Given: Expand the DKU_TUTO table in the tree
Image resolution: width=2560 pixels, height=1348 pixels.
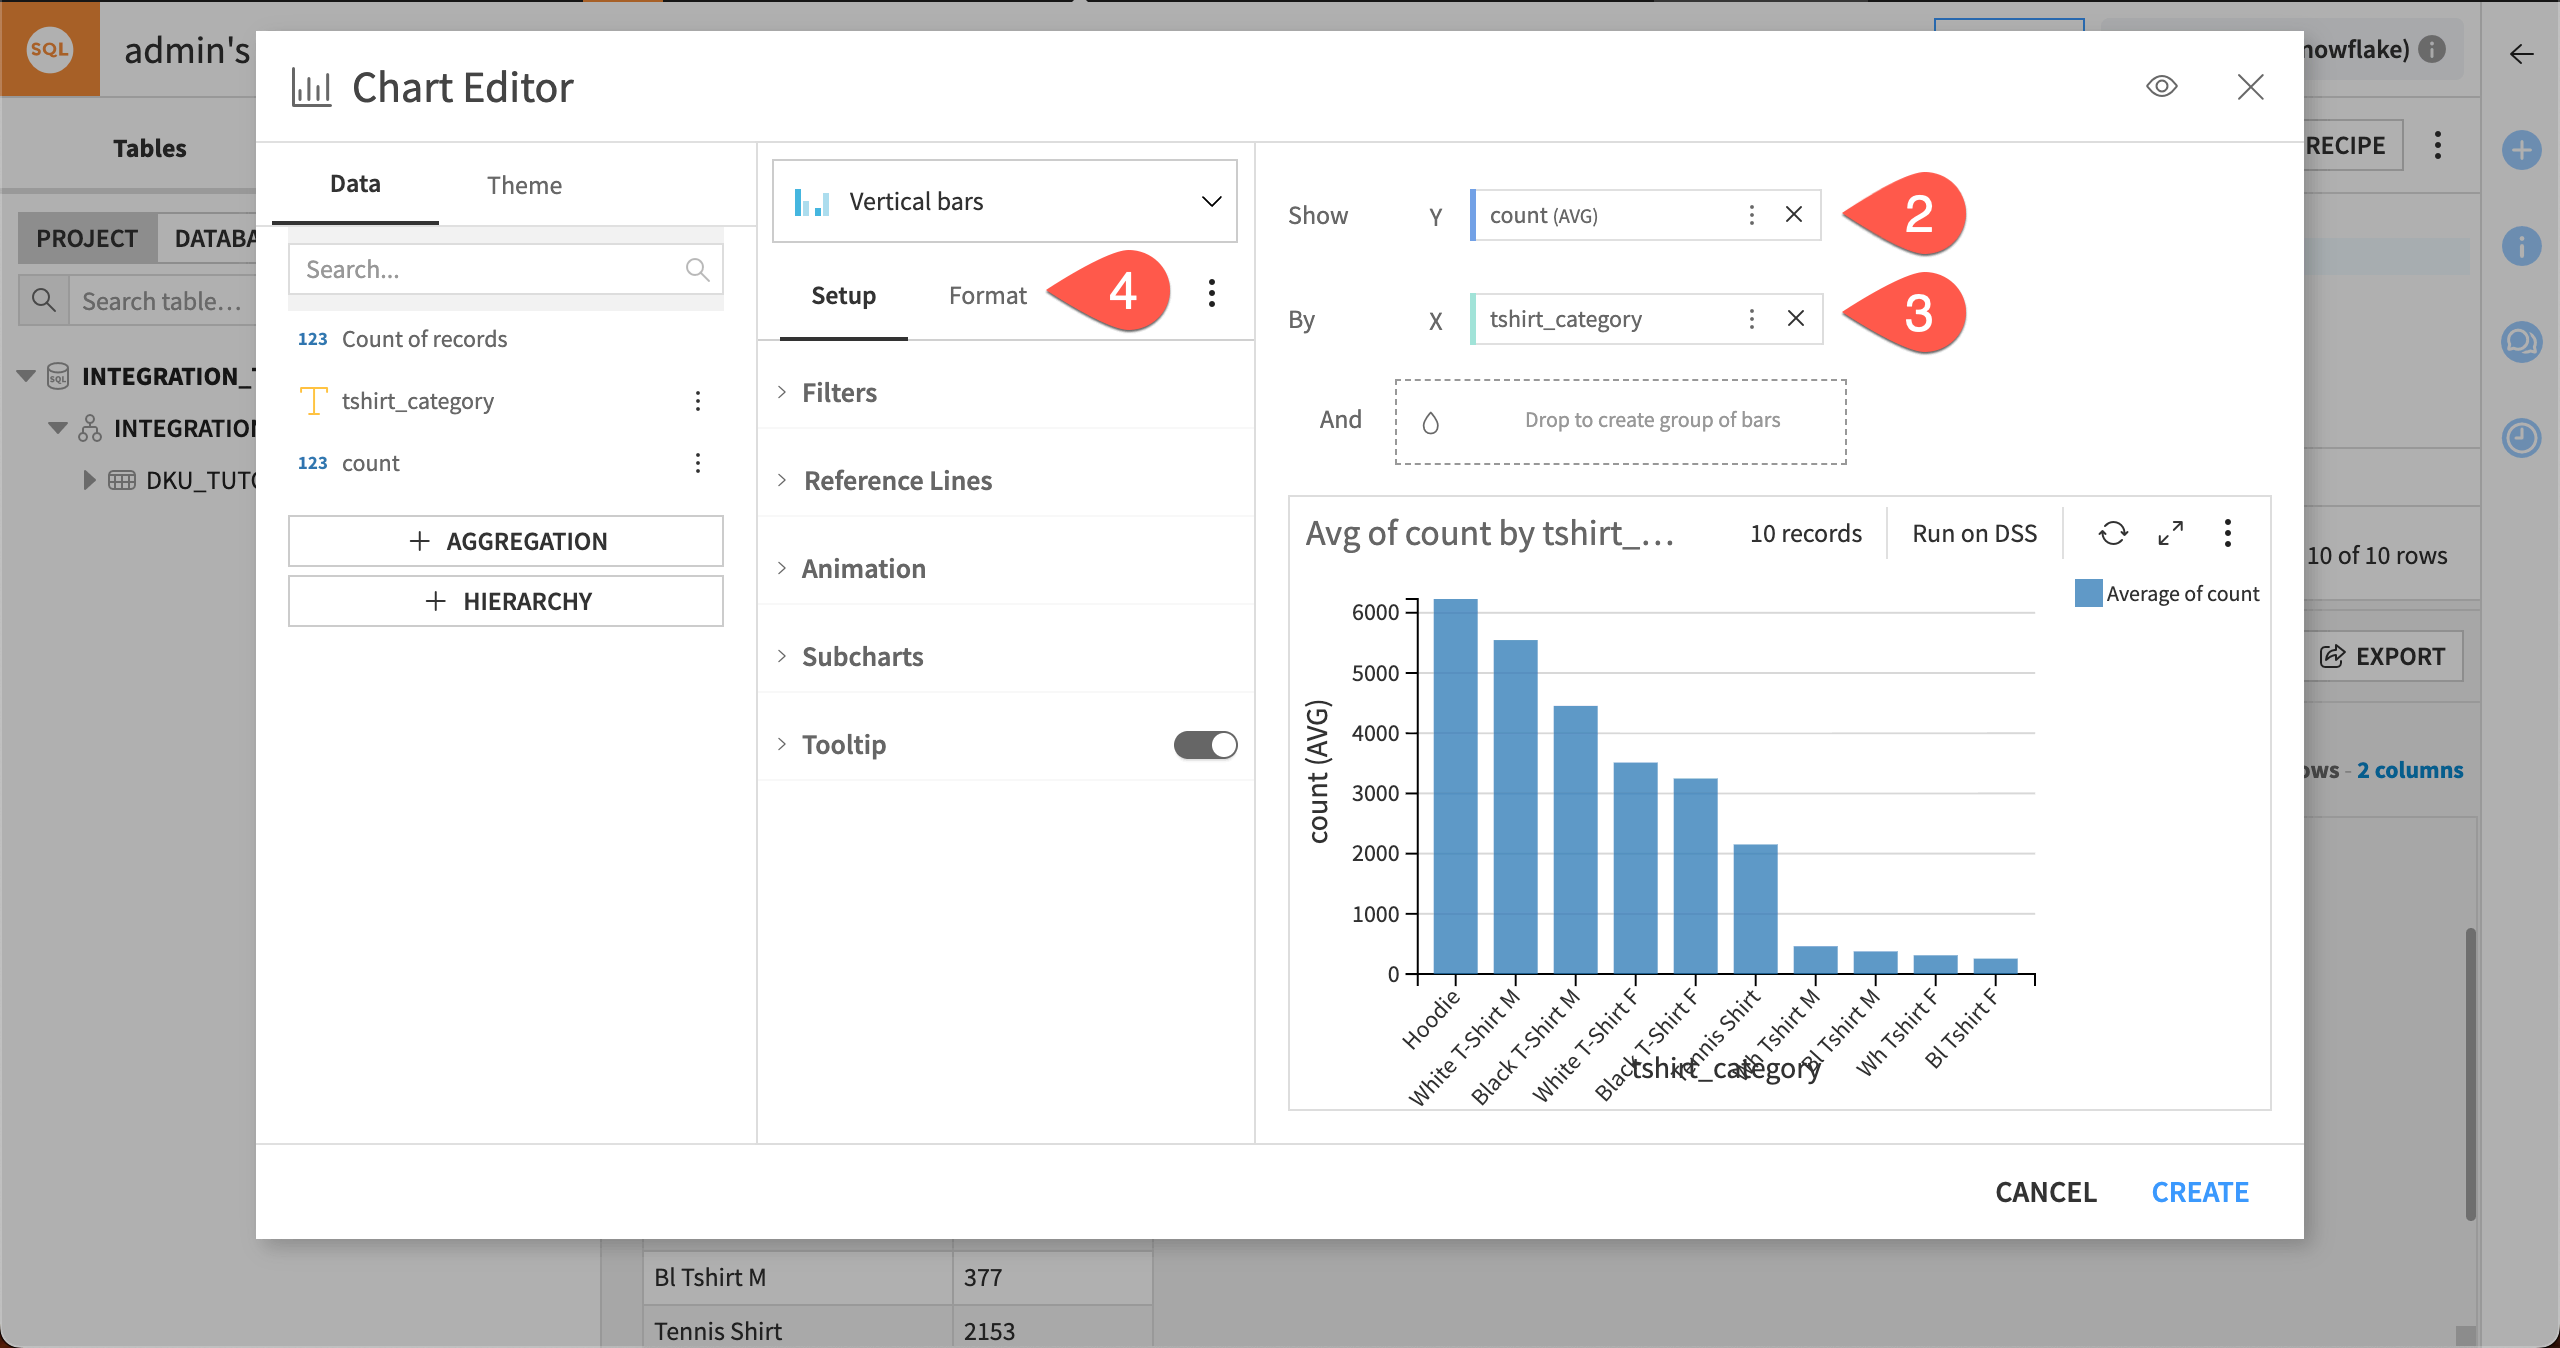Looking at the screenshot, I should pyautogui.click(x=88, y=480).
